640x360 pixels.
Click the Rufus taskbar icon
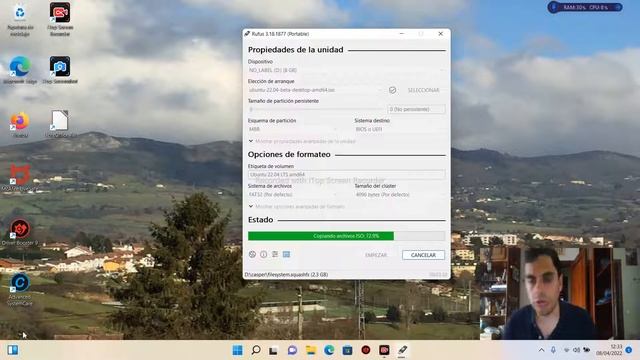coord(402,350)
